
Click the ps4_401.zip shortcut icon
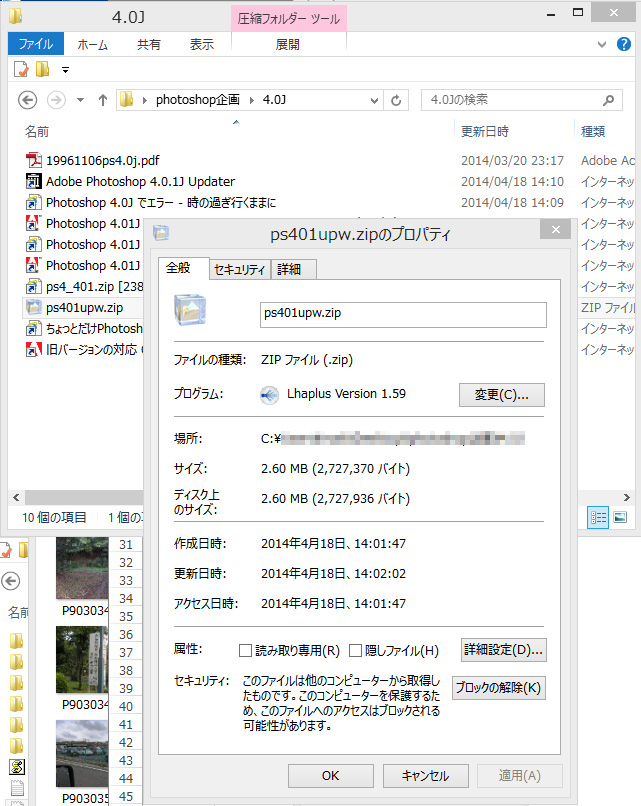[33, 286]
